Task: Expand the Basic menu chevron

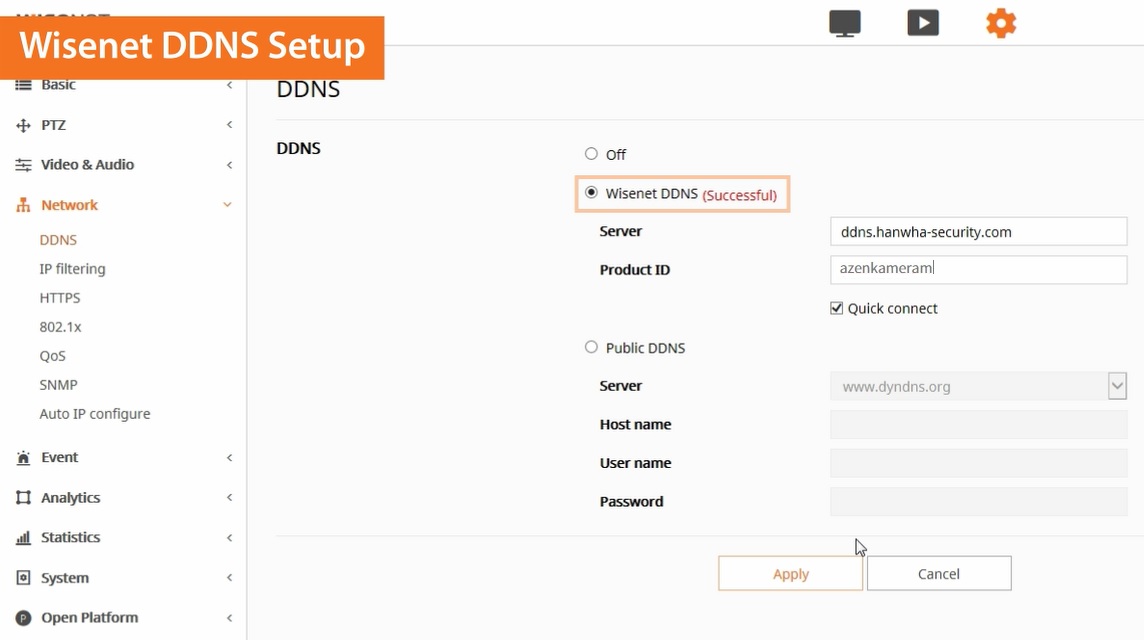Action: tap(229, 85)
